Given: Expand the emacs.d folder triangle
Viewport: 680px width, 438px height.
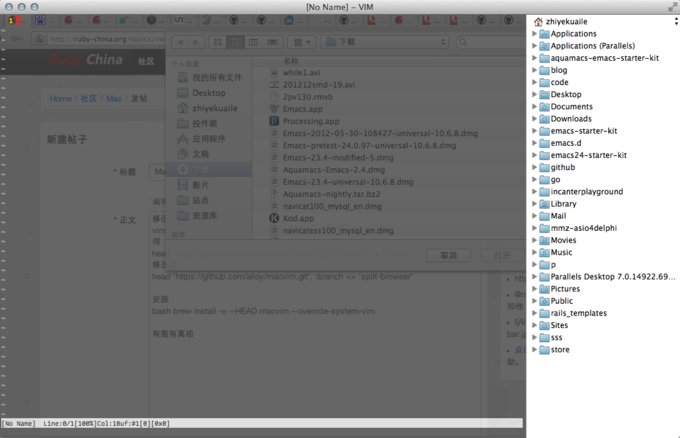Looking at the screenshot, I should (534, 143).
